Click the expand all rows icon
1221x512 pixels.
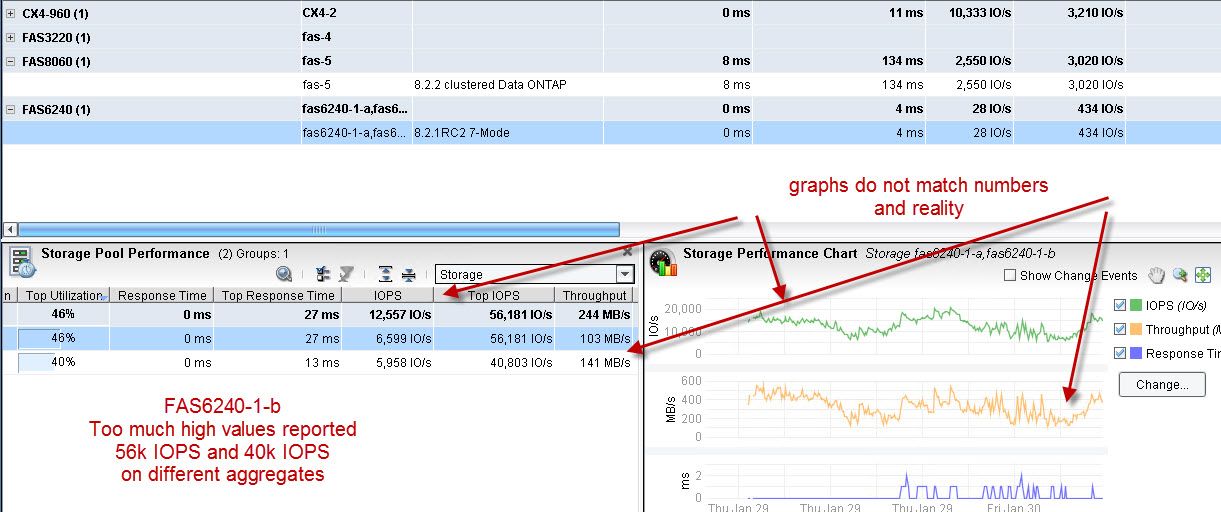point(385,274)
